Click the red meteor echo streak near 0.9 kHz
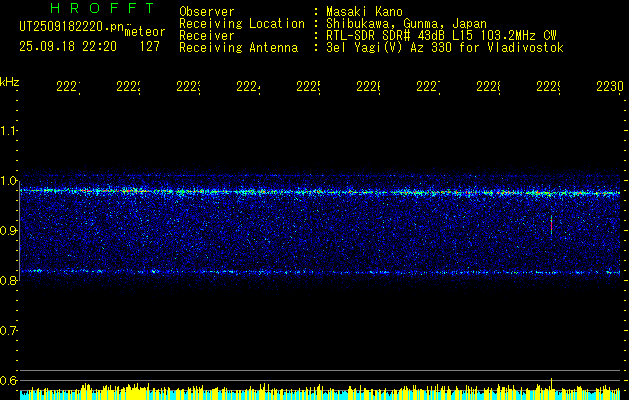 pos(552,225)
